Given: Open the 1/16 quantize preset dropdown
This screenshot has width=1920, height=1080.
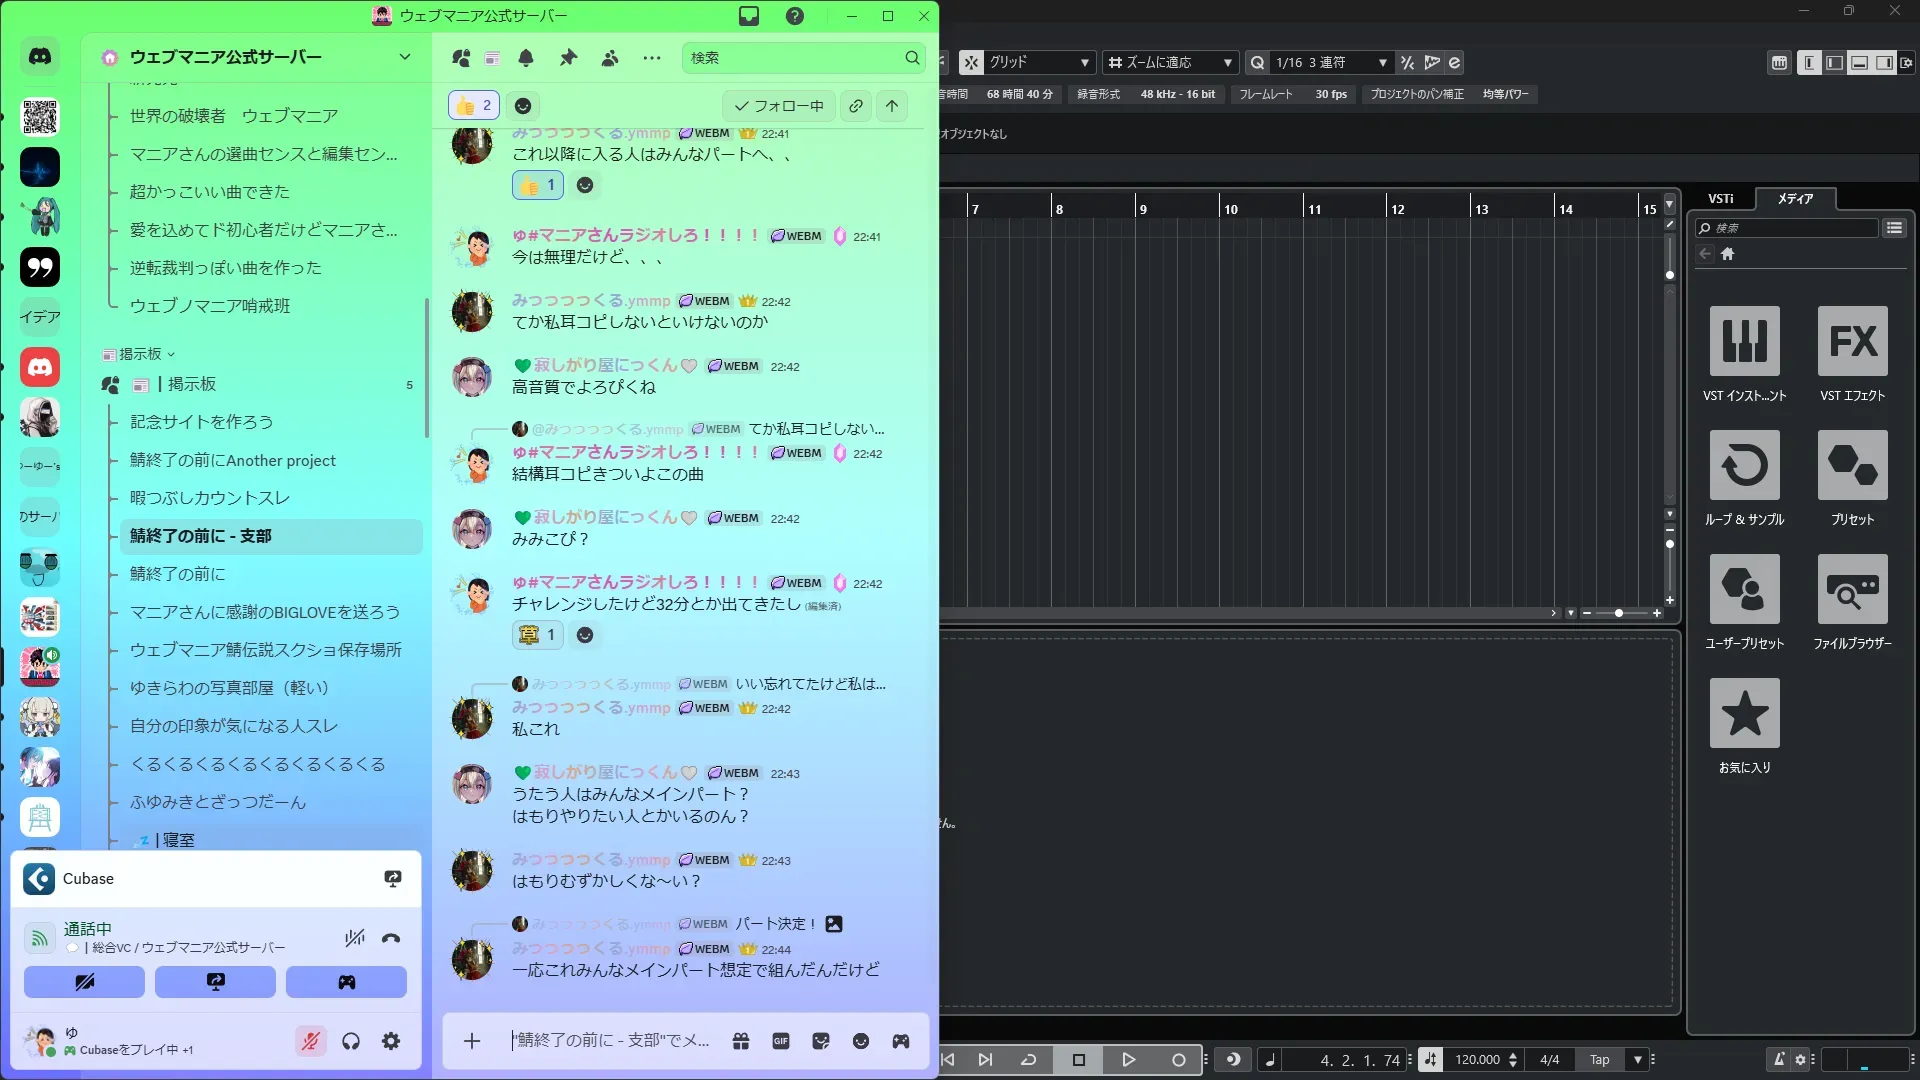Looking at the screenshot, I should [x=1330, y=62].
